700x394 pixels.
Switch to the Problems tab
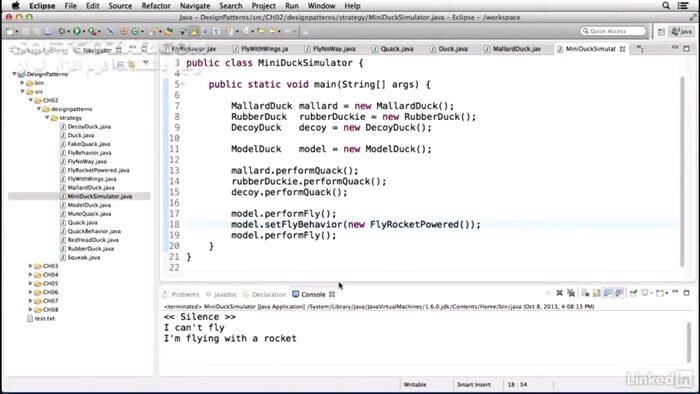tap(181, 294)
